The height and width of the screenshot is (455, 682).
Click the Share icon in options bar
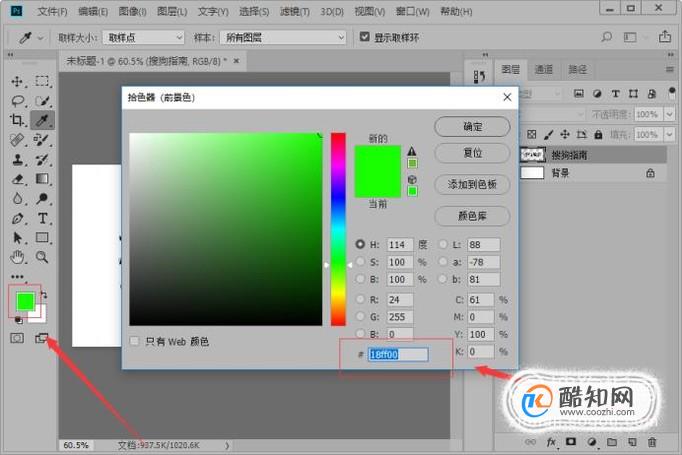click(665, 37)
